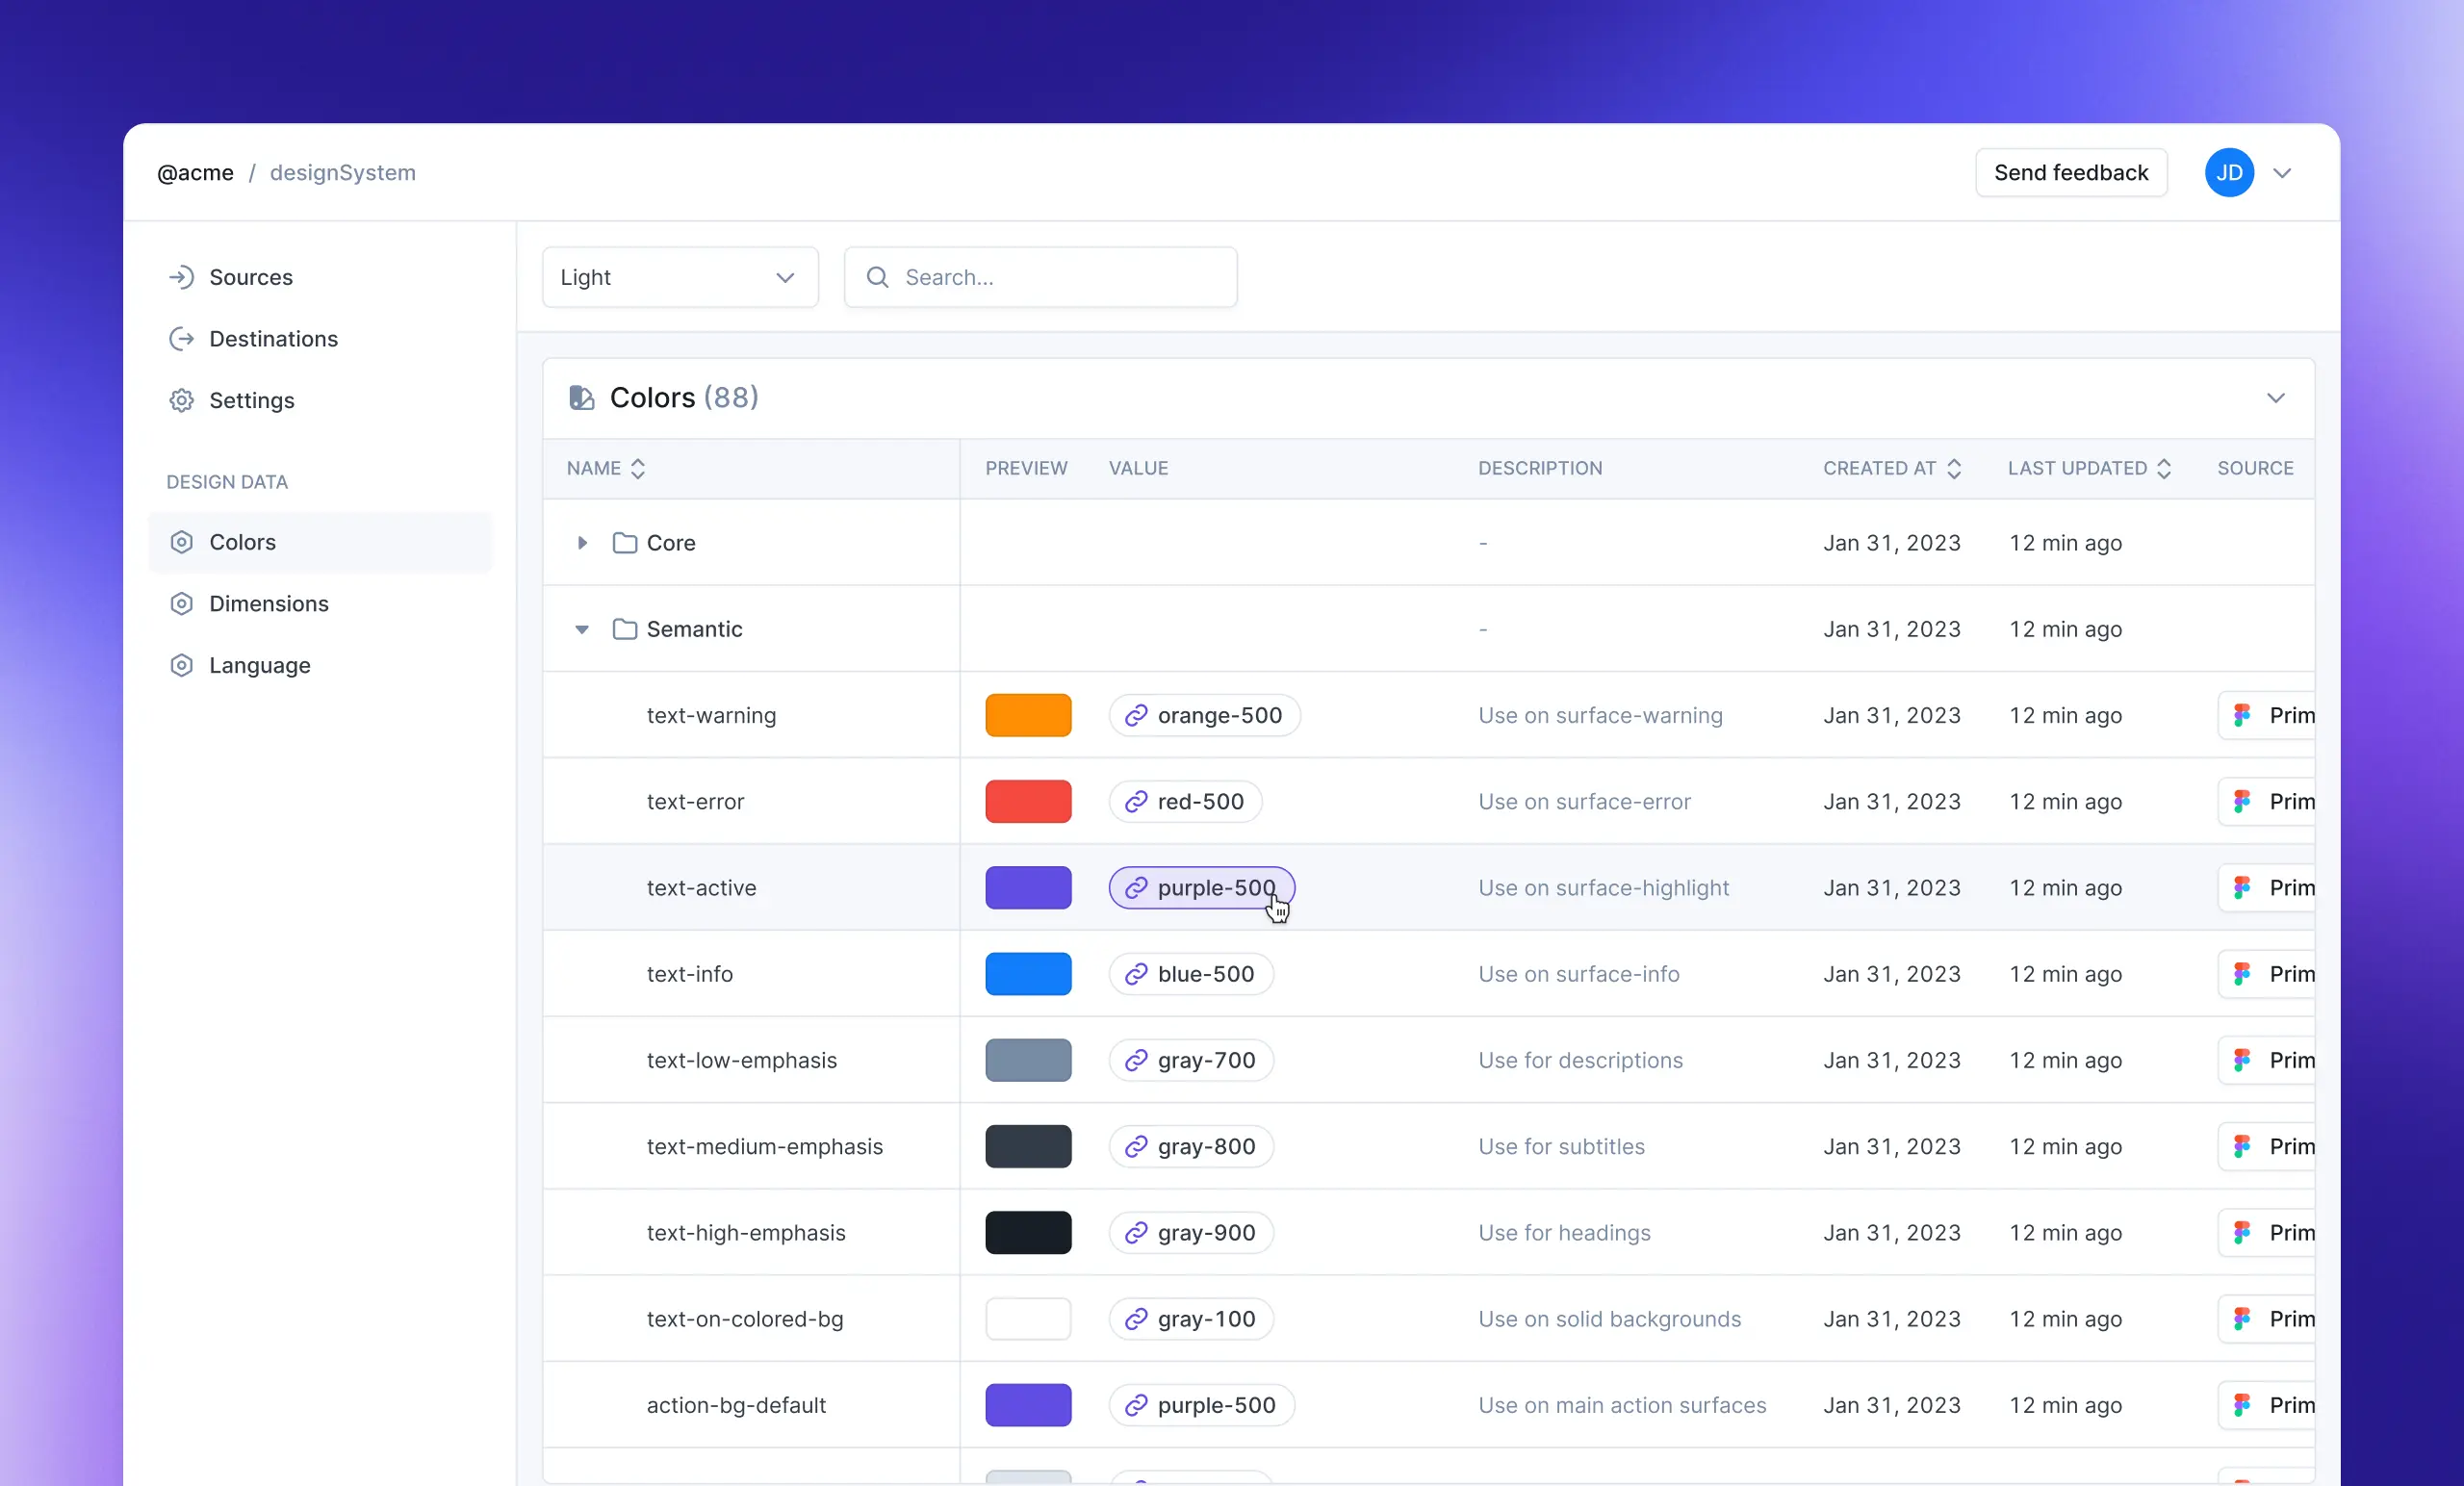
Task: Click the Destinations icon in sidebar
Action: point(181,338)
